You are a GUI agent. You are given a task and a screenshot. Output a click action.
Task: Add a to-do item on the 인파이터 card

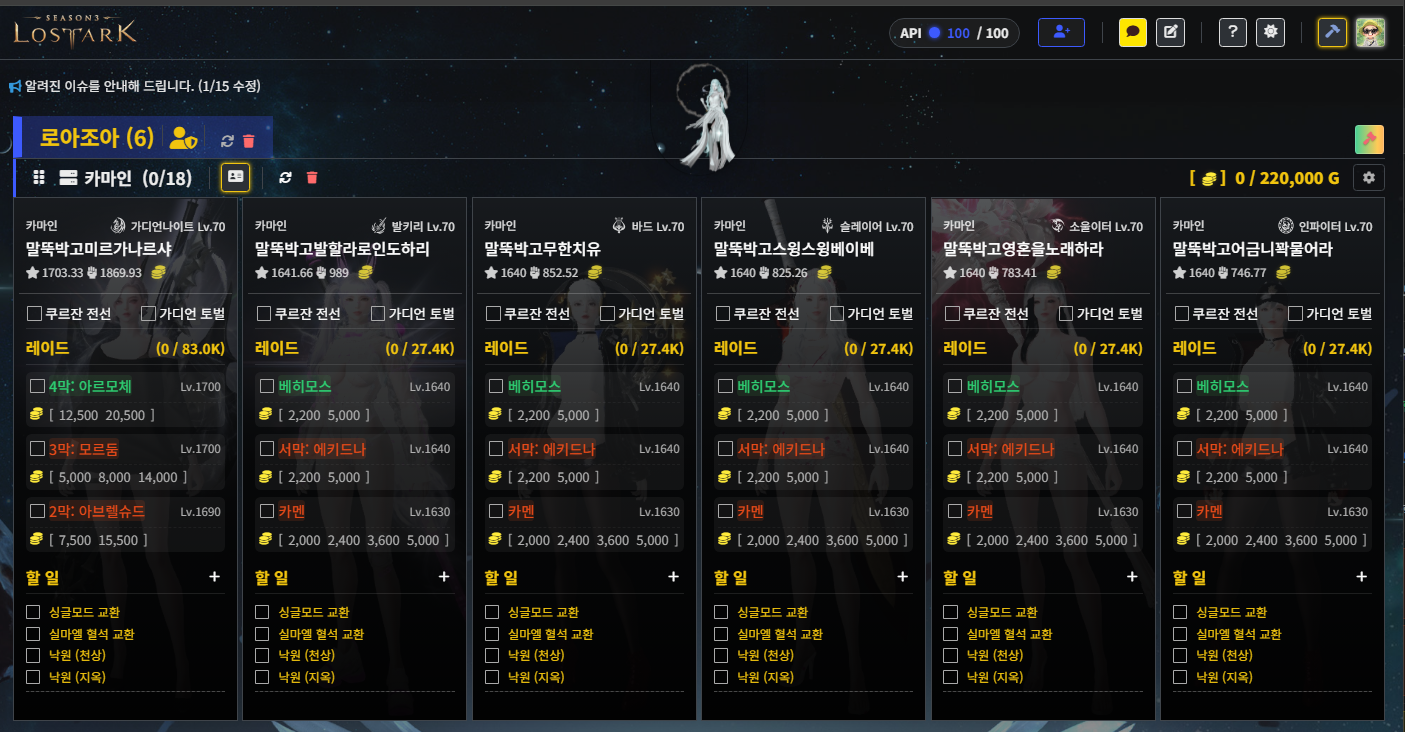[1361, 577]
